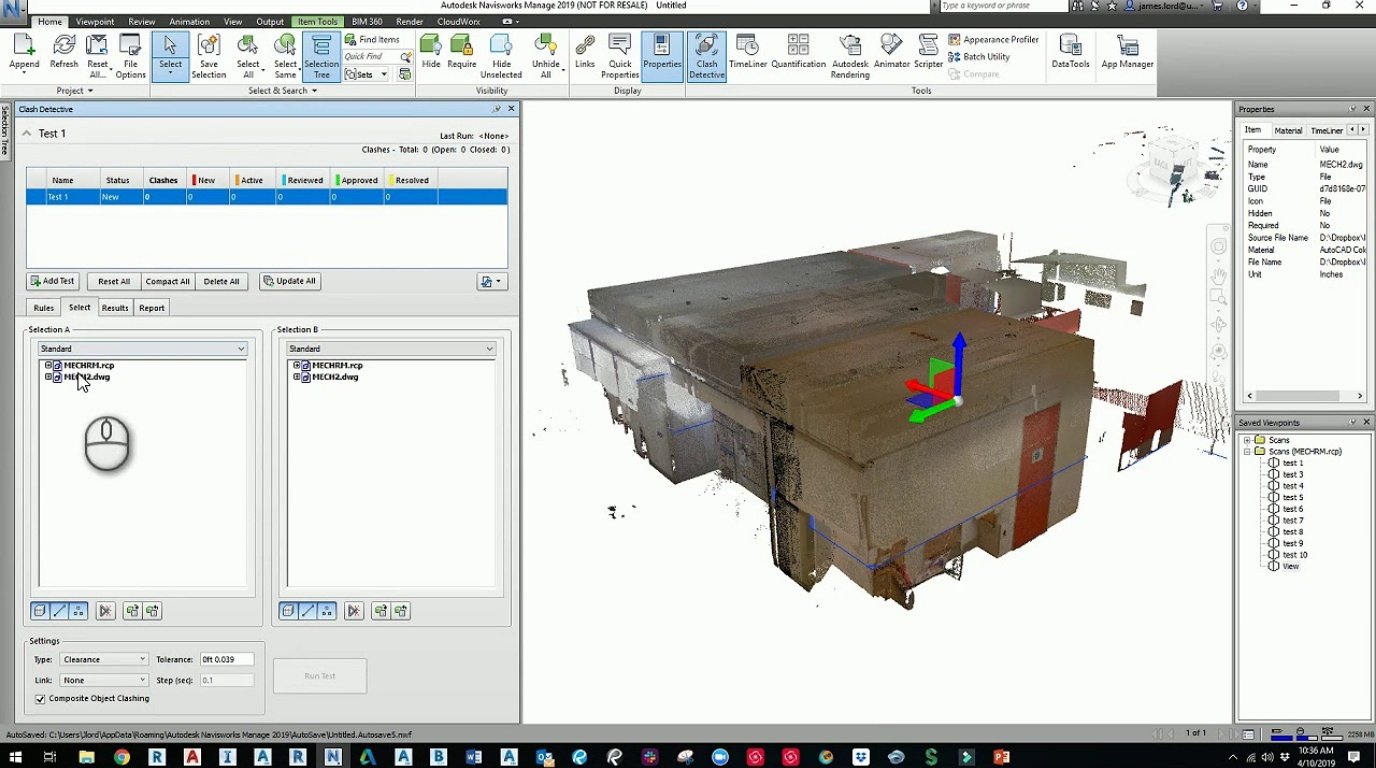Expand MECH2.dwg in Selection B tree
The height and width of the screenshot is (768, 1376).
click(x=296, y=377)
